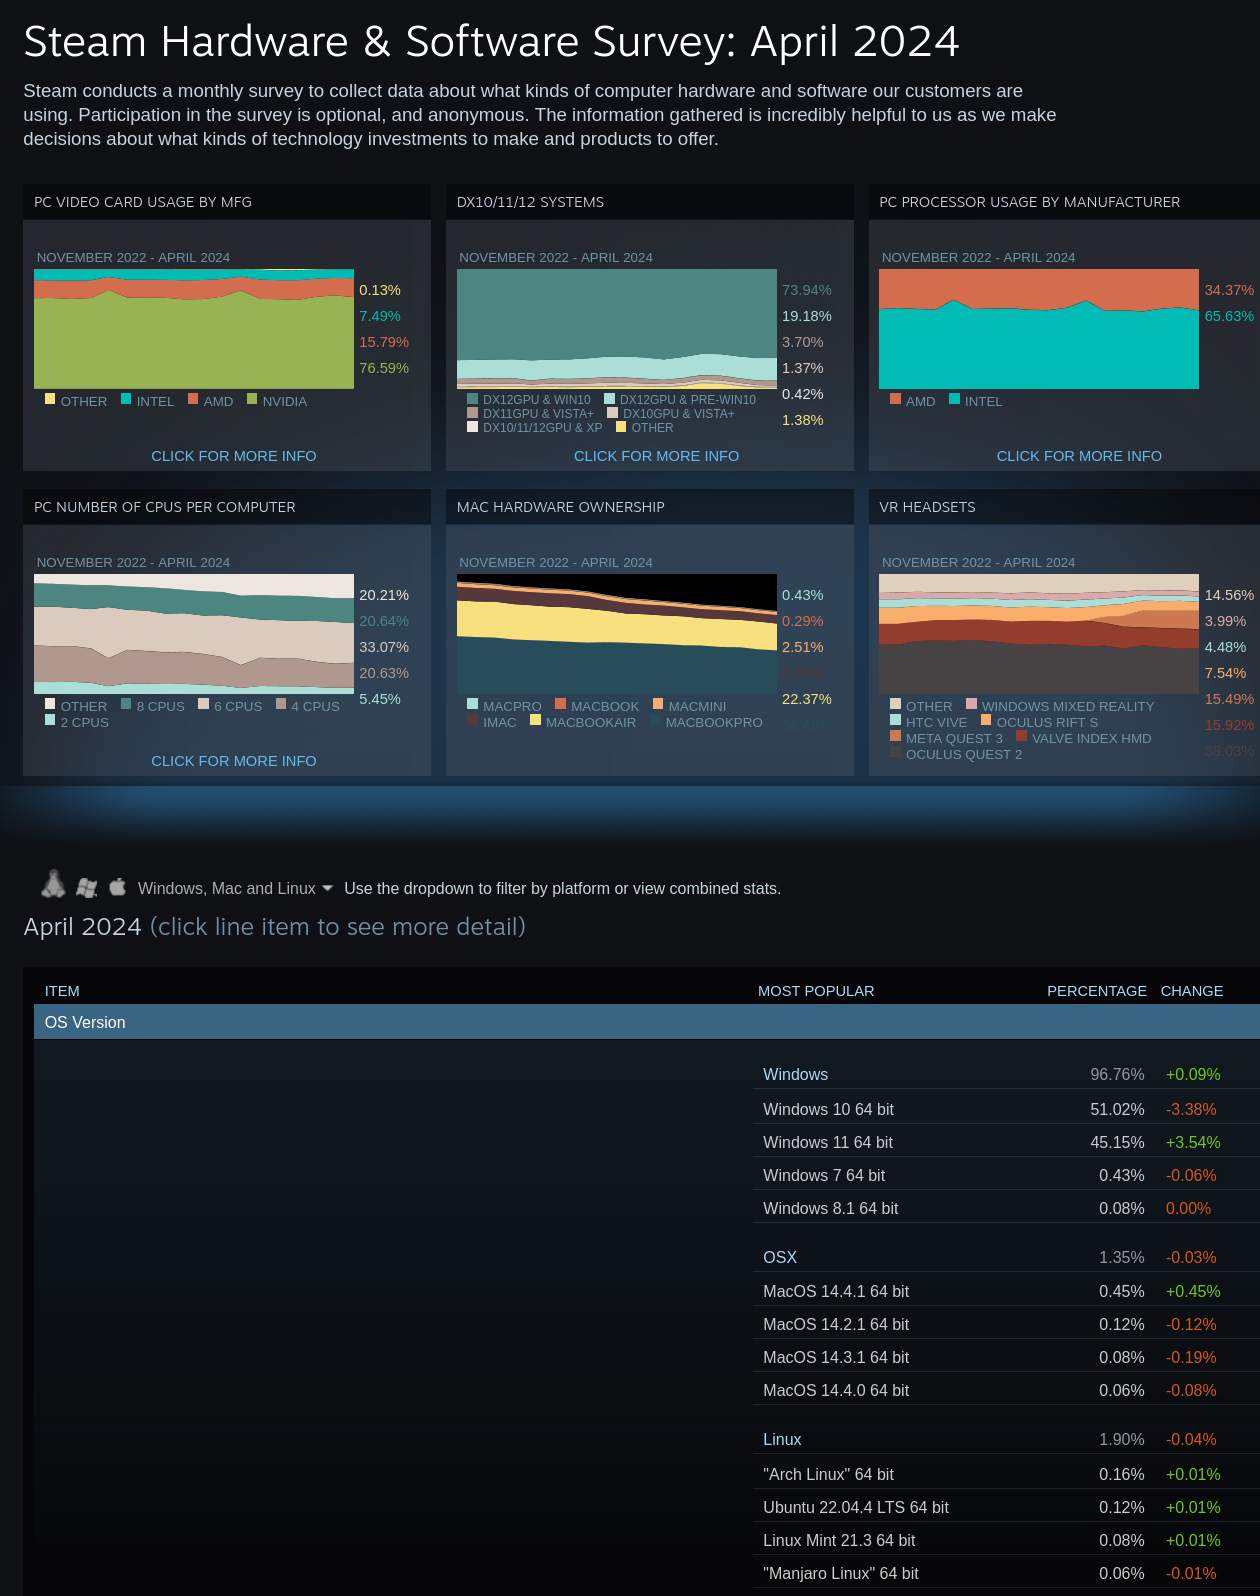Click the INTEL legend swatch in video card chart

[x=126, y=399]
